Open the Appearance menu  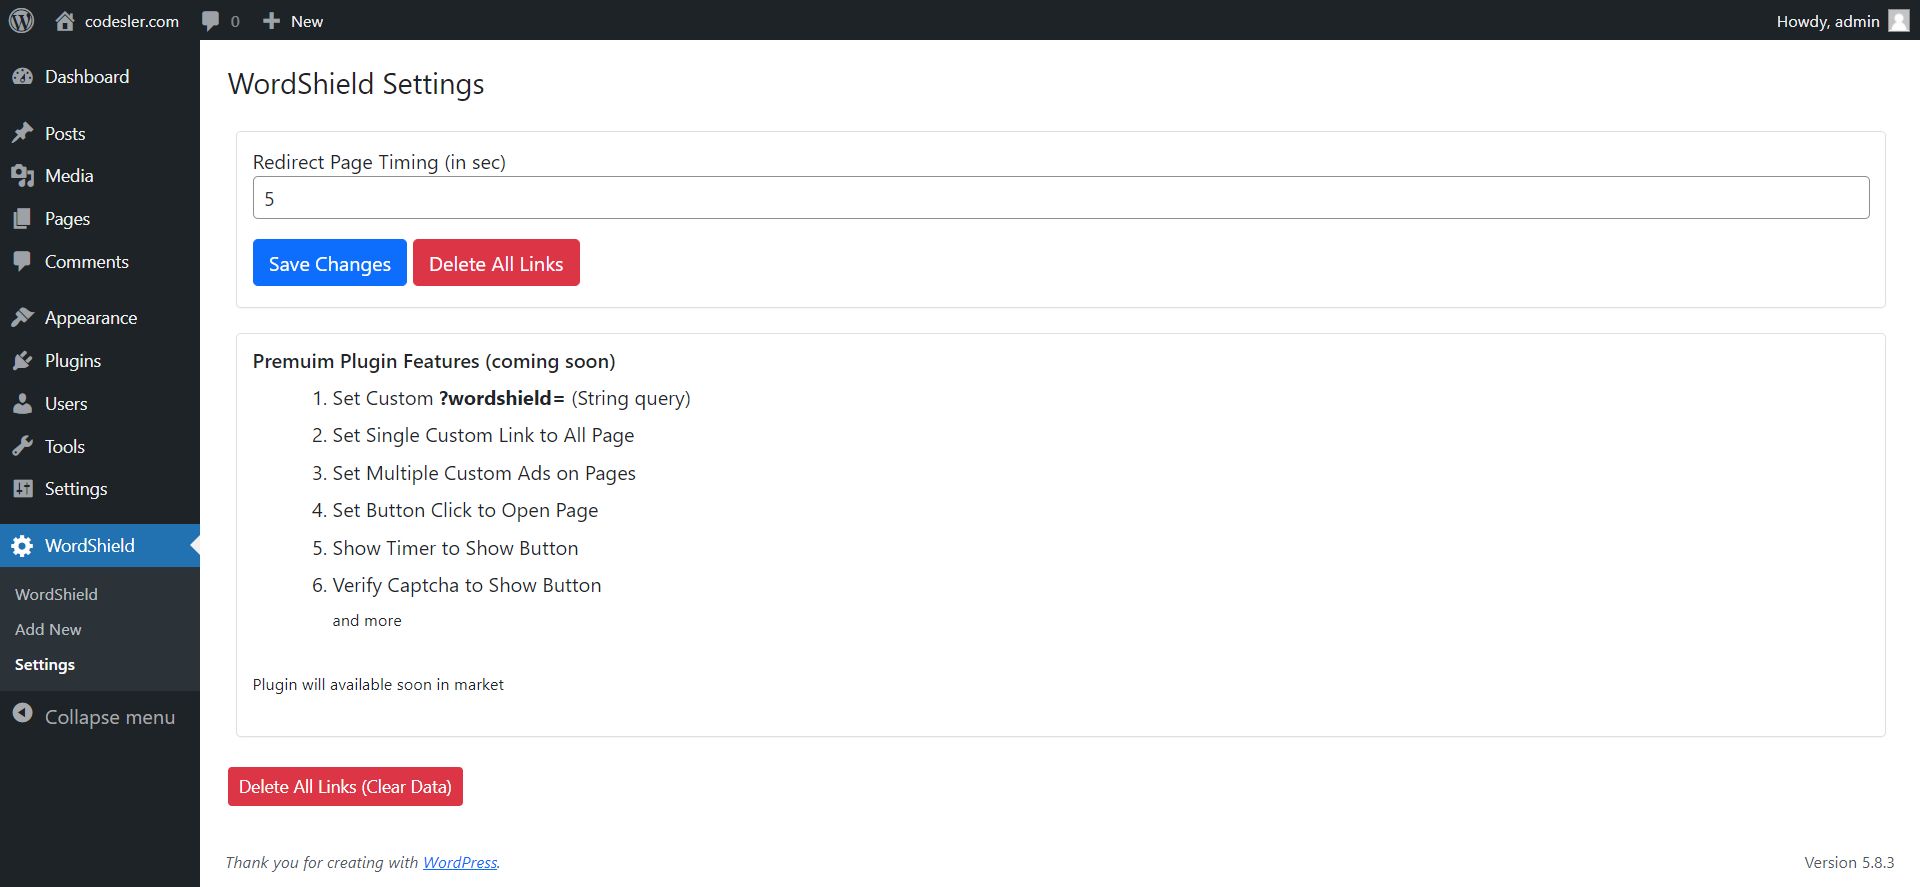pos(100,318)
